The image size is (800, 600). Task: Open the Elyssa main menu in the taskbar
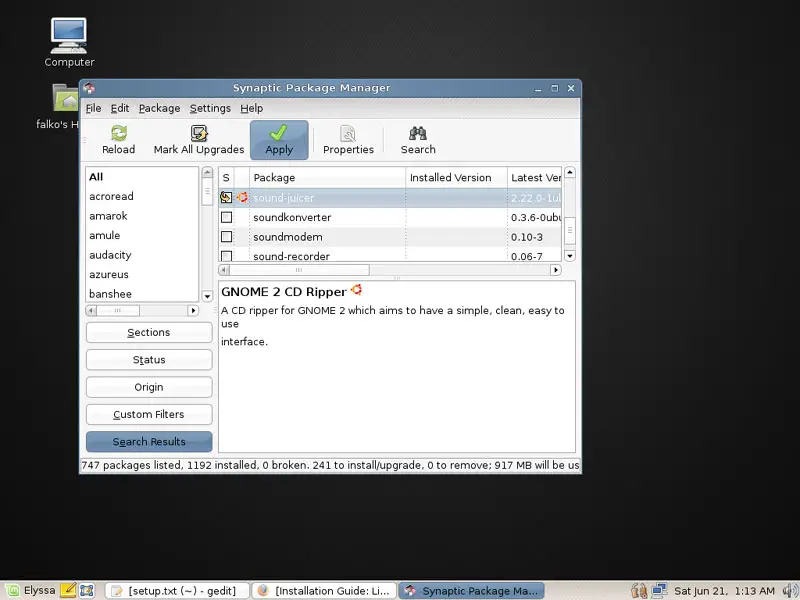click(x=30, y=590)
